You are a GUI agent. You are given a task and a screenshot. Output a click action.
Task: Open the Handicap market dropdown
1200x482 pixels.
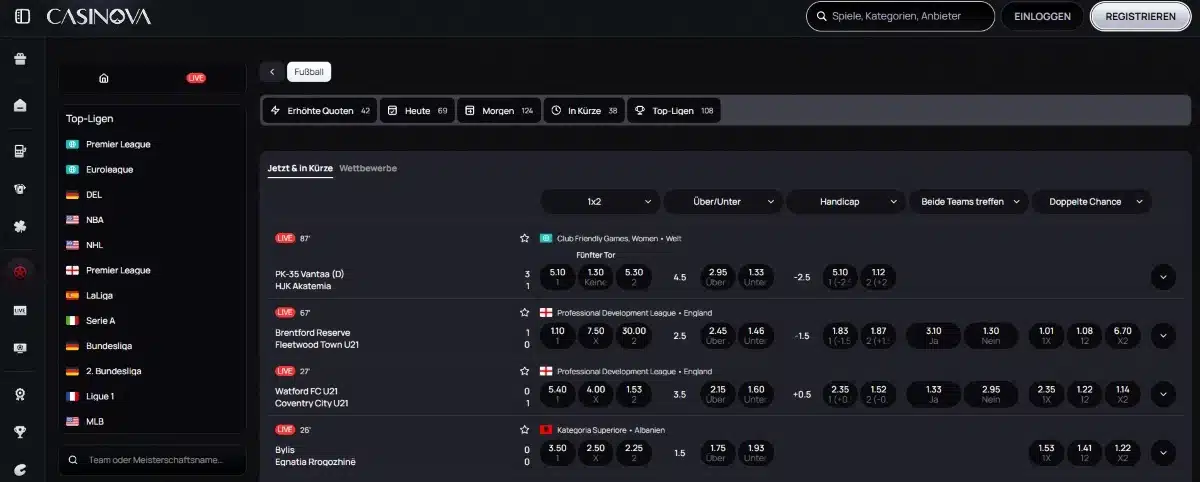(x=846, y=201)
